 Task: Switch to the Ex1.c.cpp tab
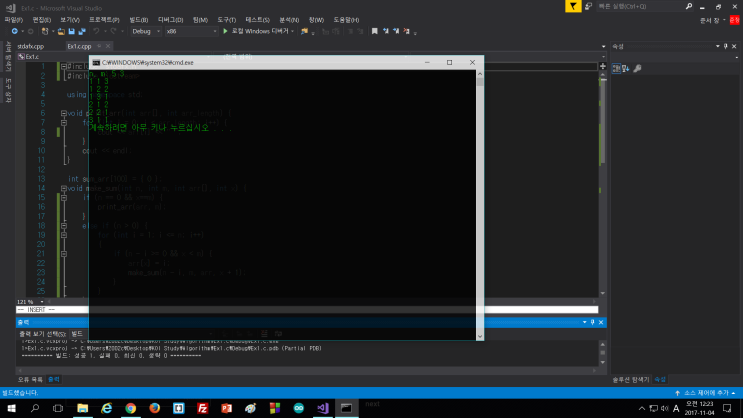pos(79,46)
